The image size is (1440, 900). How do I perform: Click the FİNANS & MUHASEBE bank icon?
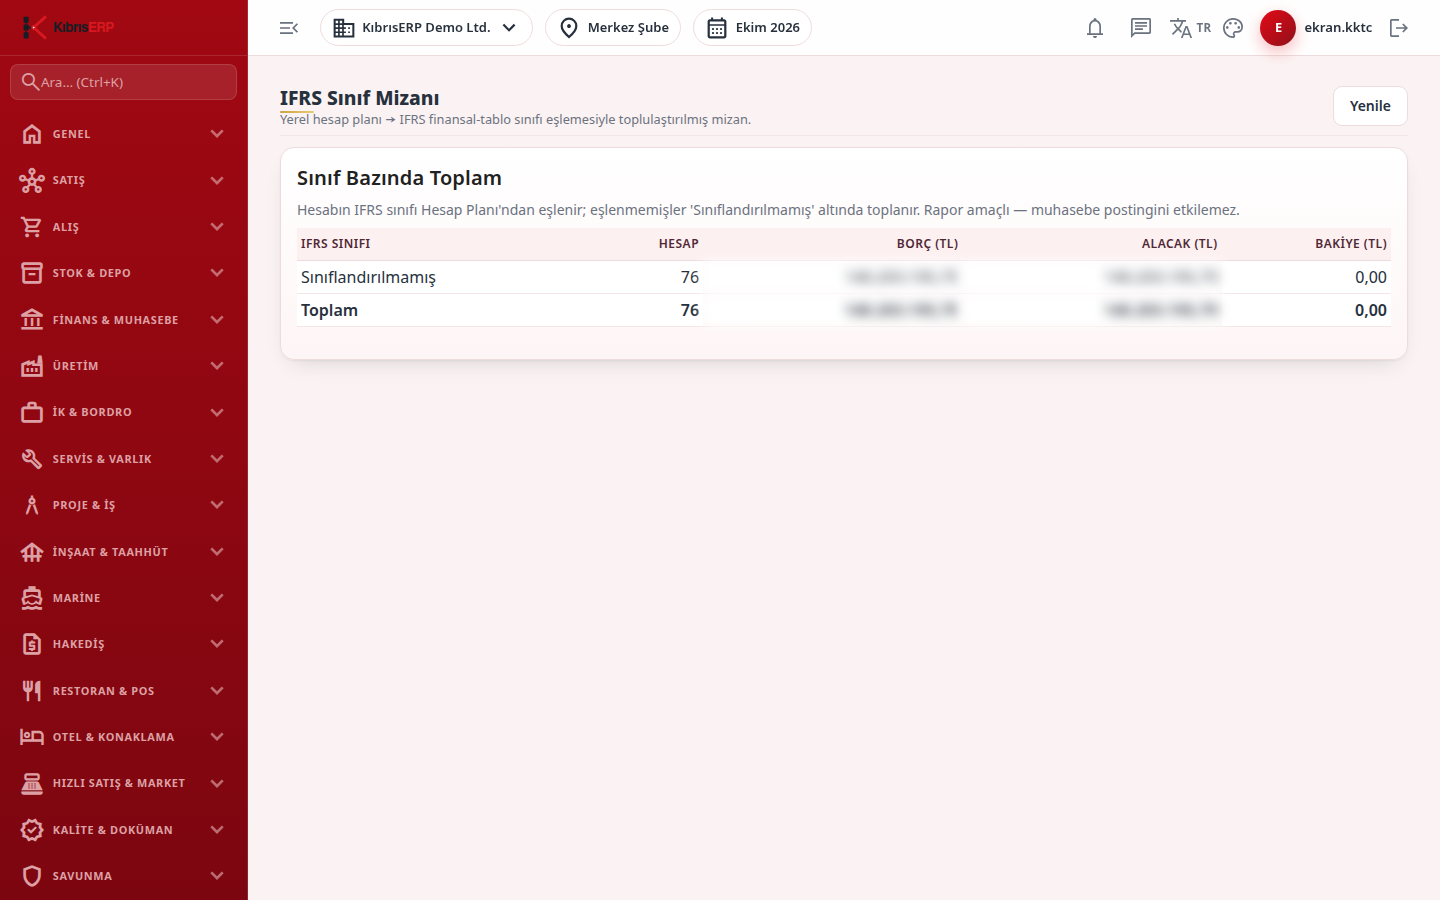click(x=32, y=320)
